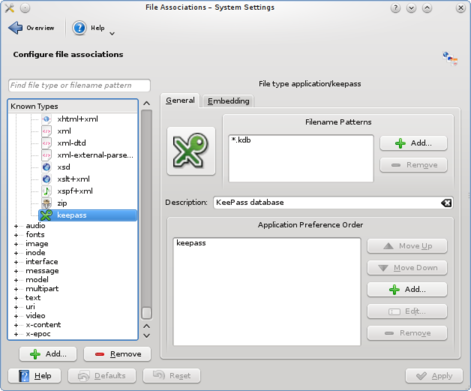Screen dimensions: 471x391
Task: Expand the video category
Action: coord(16,316)
